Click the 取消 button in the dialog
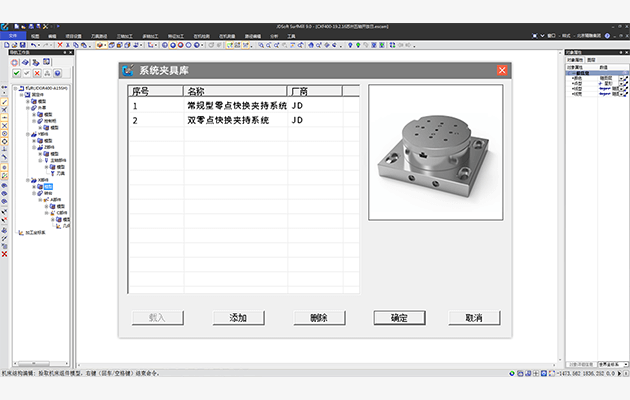 [x=474, y=318]
